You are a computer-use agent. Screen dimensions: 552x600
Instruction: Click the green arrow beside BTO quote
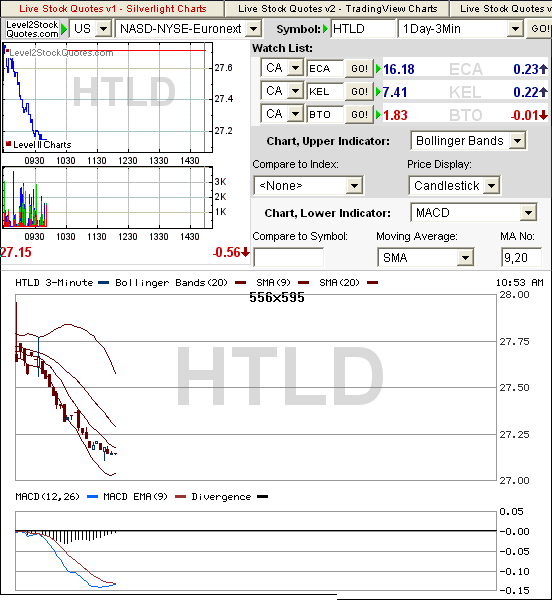tap(378, 115)
